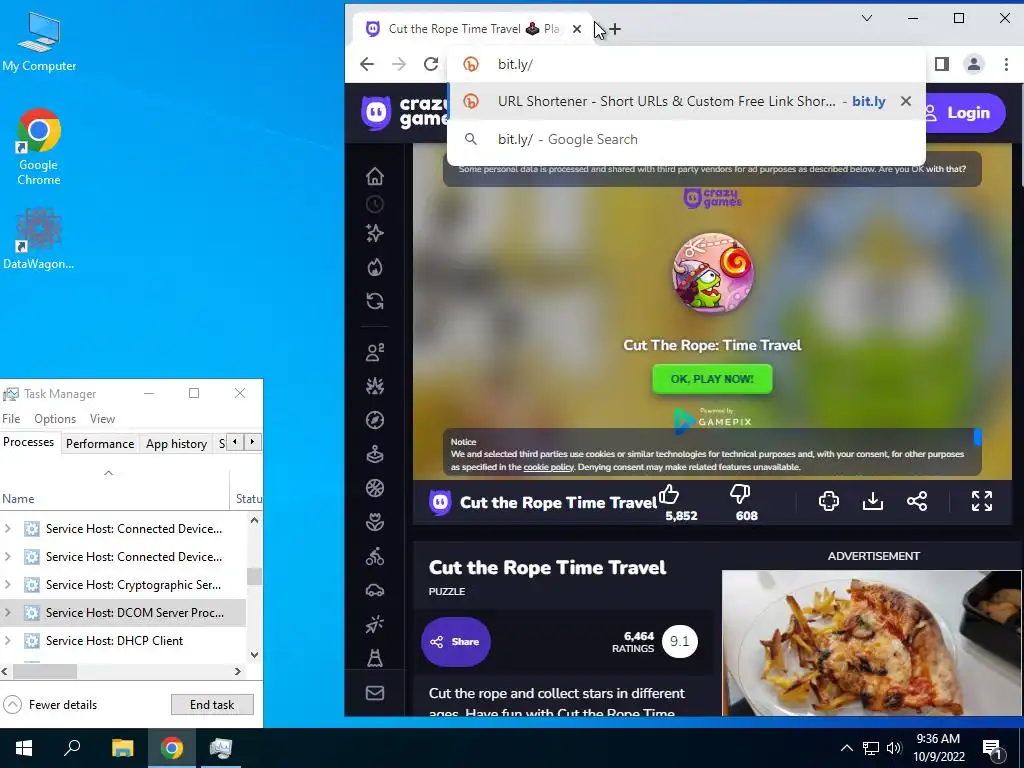Reload the page in Chrome
Viewport: 1024px width, 768px height.
coord(431,64)
